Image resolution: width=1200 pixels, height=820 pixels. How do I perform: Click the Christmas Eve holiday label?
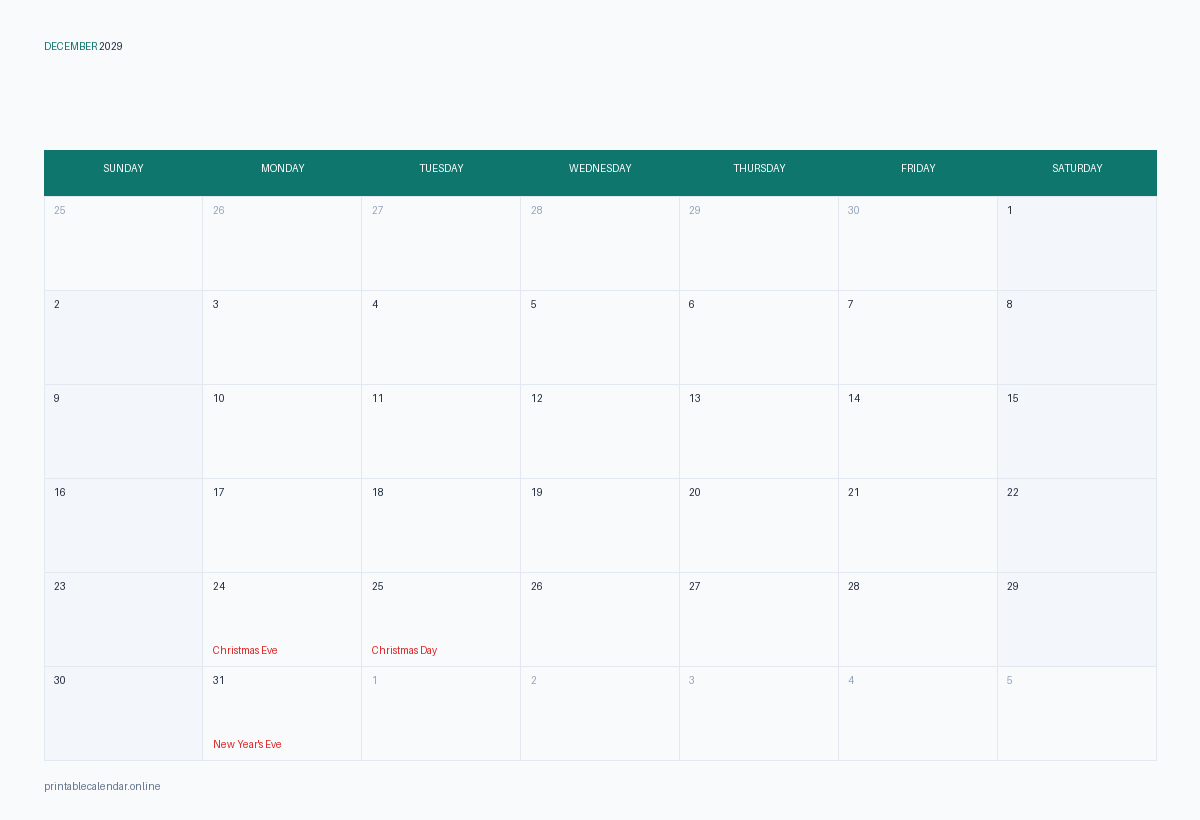pyautogui.click(x=245, y=650)
